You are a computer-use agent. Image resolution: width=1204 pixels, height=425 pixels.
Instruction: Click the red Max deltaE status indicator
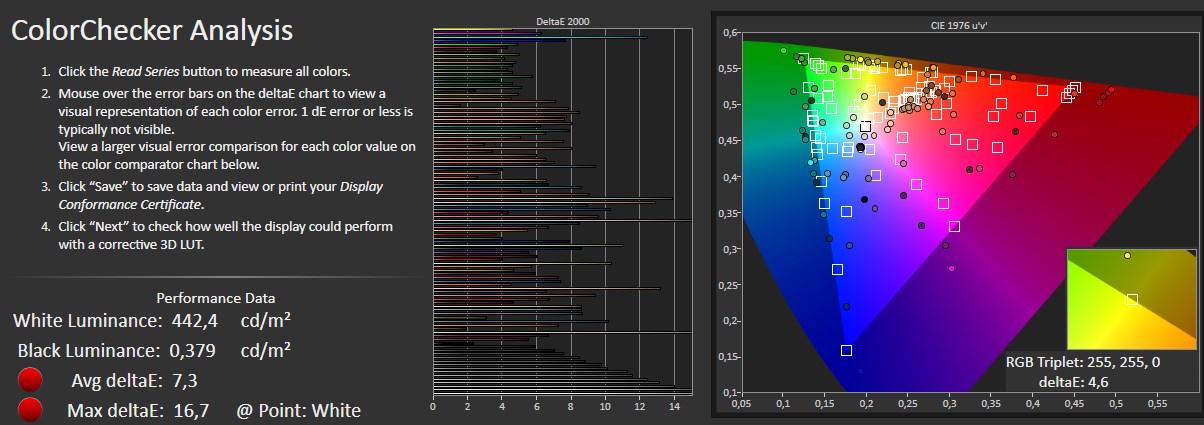pyautogui.click(x=32, y=410)
